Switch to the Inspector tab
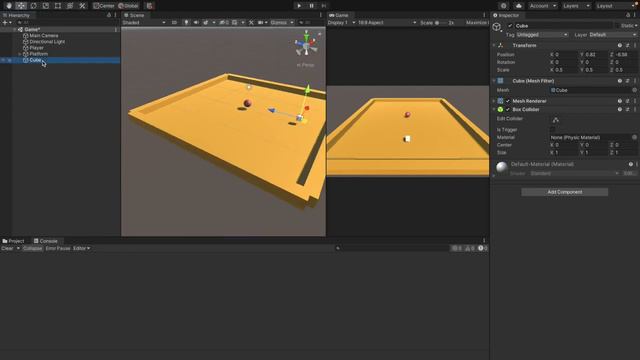This screenshot has width=640, height=360. (506, 15)
